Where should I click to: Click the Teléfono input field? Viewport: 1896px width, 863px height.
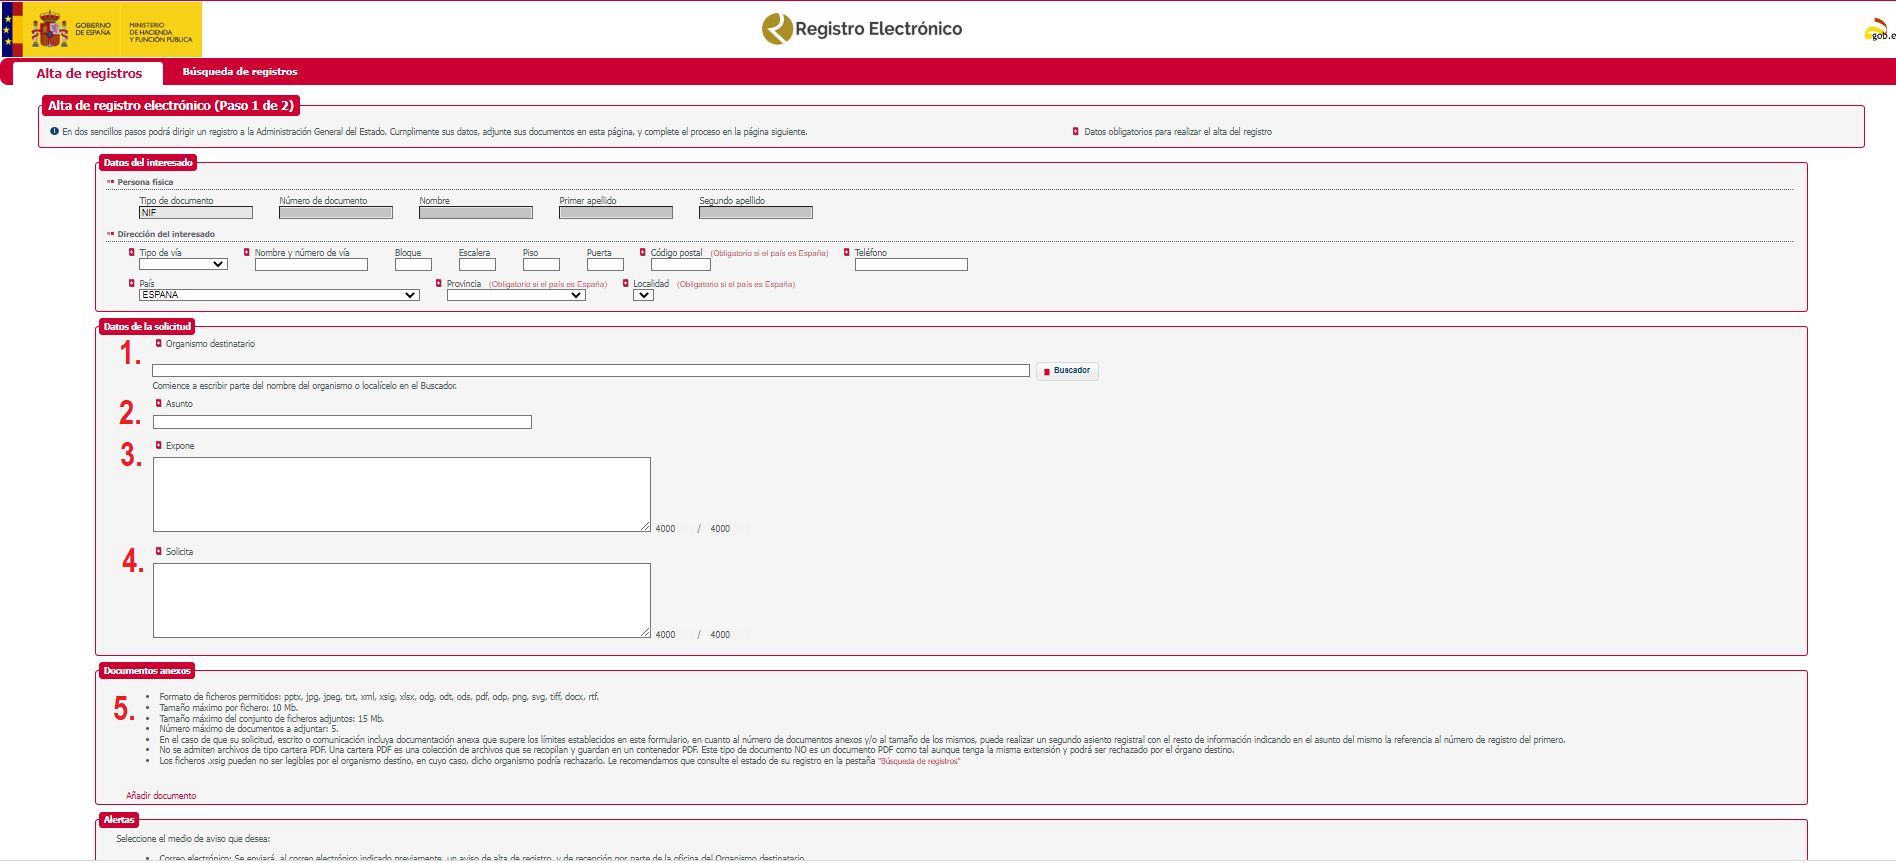coord(911,264)
